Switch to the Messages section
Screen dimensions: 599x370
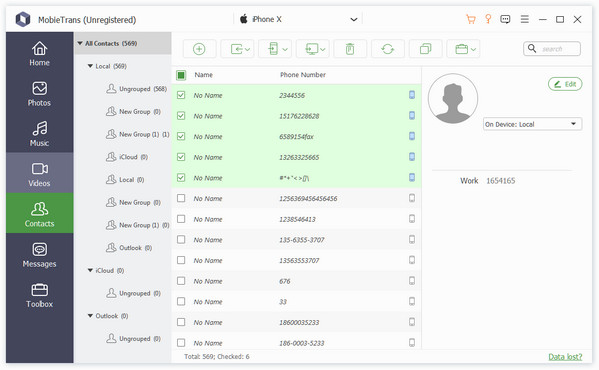(x=39, y=255)
